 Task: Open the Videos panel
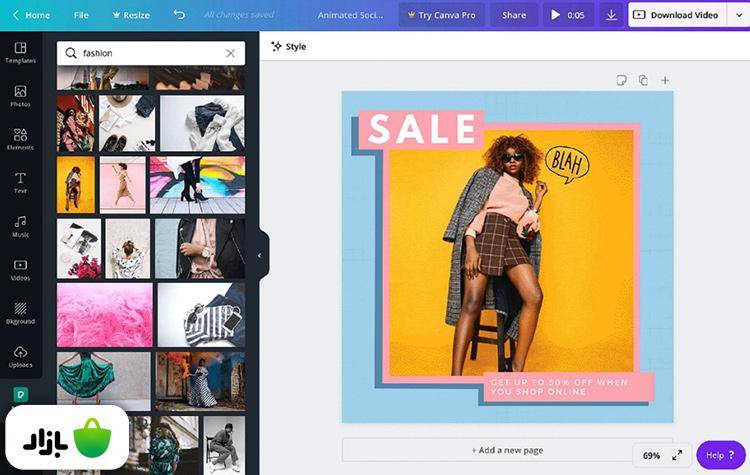(x=20, y=269)
